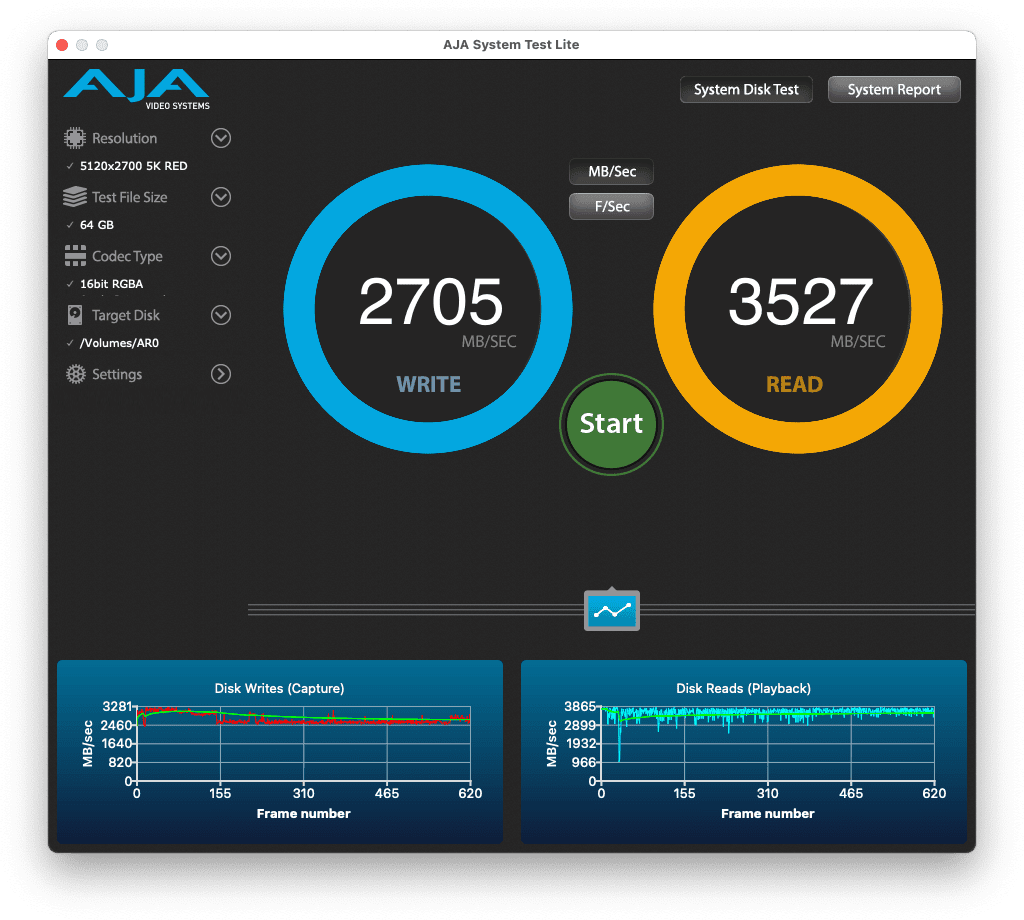The image size is (1024, 920).
Task: Click the Target Disk drive icon
Action: pyautogui.click(x=75, y=315)
